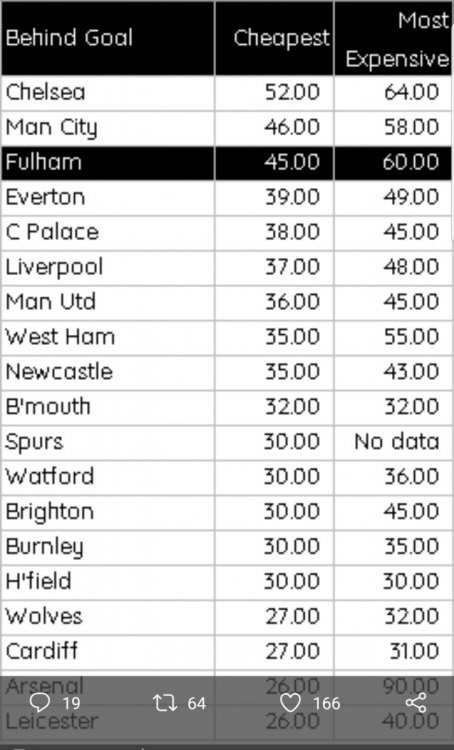Tap the like count 166
This screenshot has height=750, width=454.
pyautogui.click(x=327, y=704)
